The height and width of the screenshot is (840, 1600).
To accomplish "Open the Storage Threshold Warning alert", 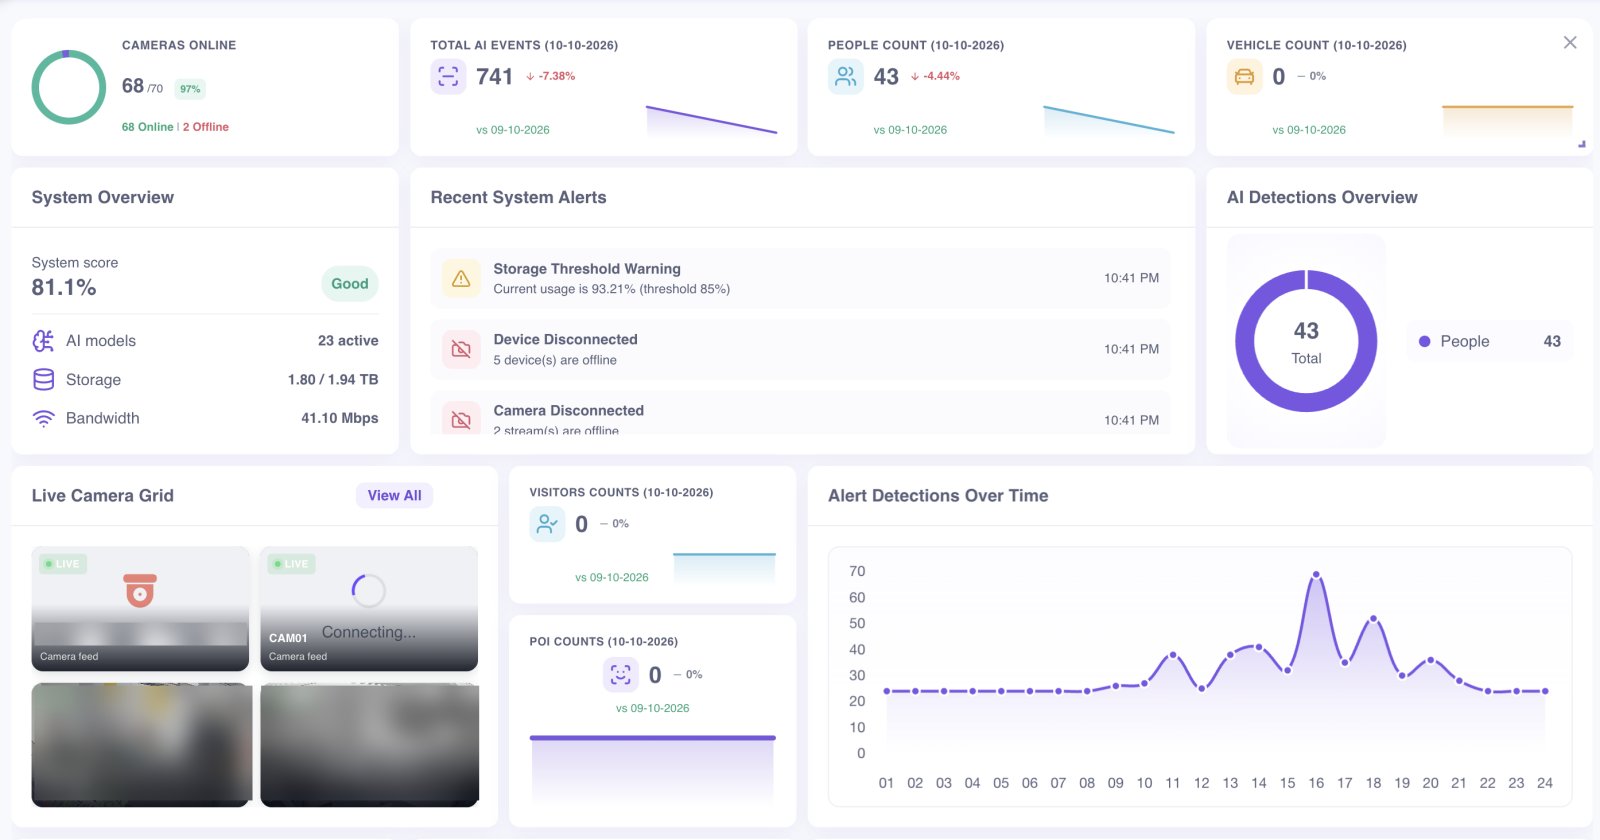I will tap(800, 278).
